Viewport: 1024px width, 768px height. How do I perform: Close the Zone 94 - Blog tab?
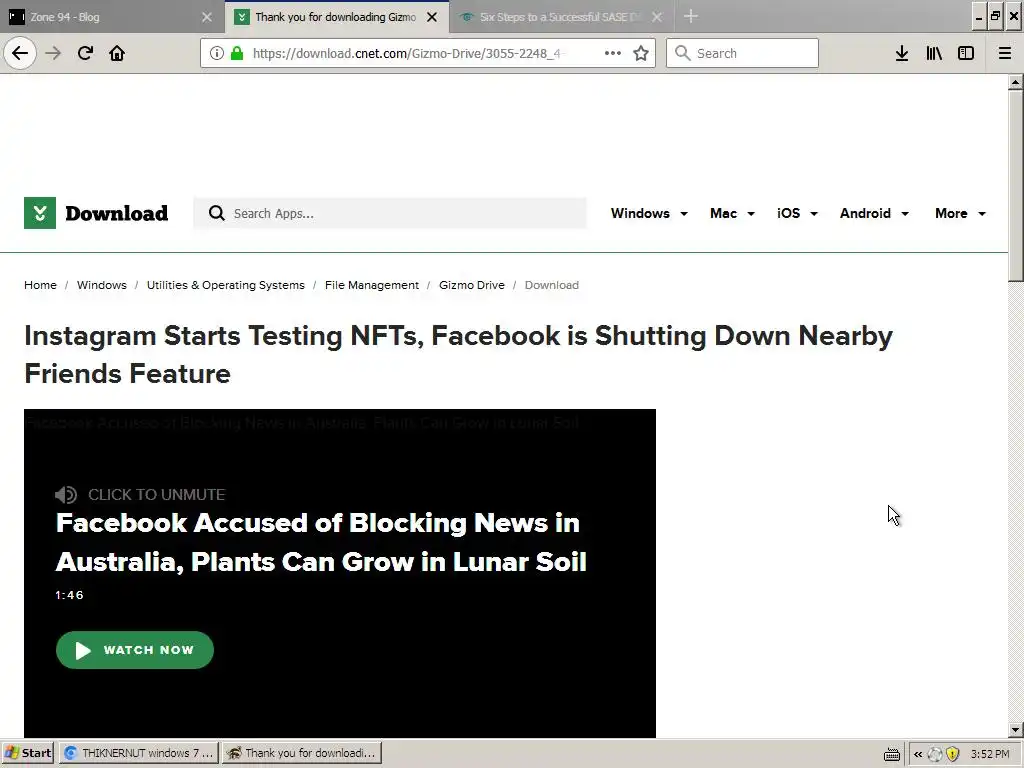point(206,17)
